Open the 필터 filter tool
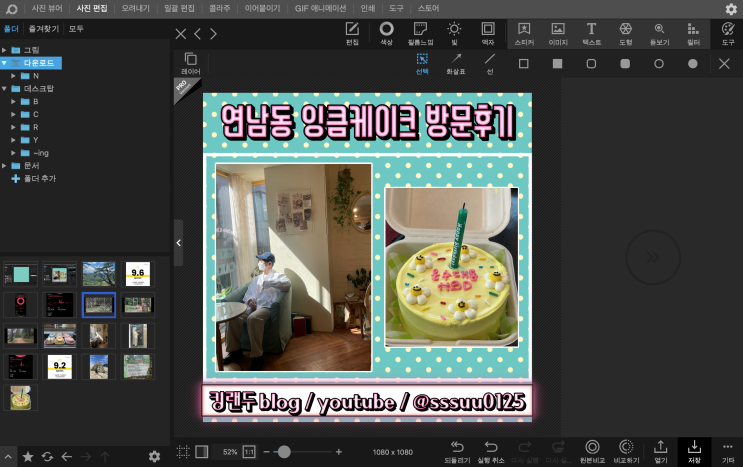743x467 pixels. tap(693, 34)
